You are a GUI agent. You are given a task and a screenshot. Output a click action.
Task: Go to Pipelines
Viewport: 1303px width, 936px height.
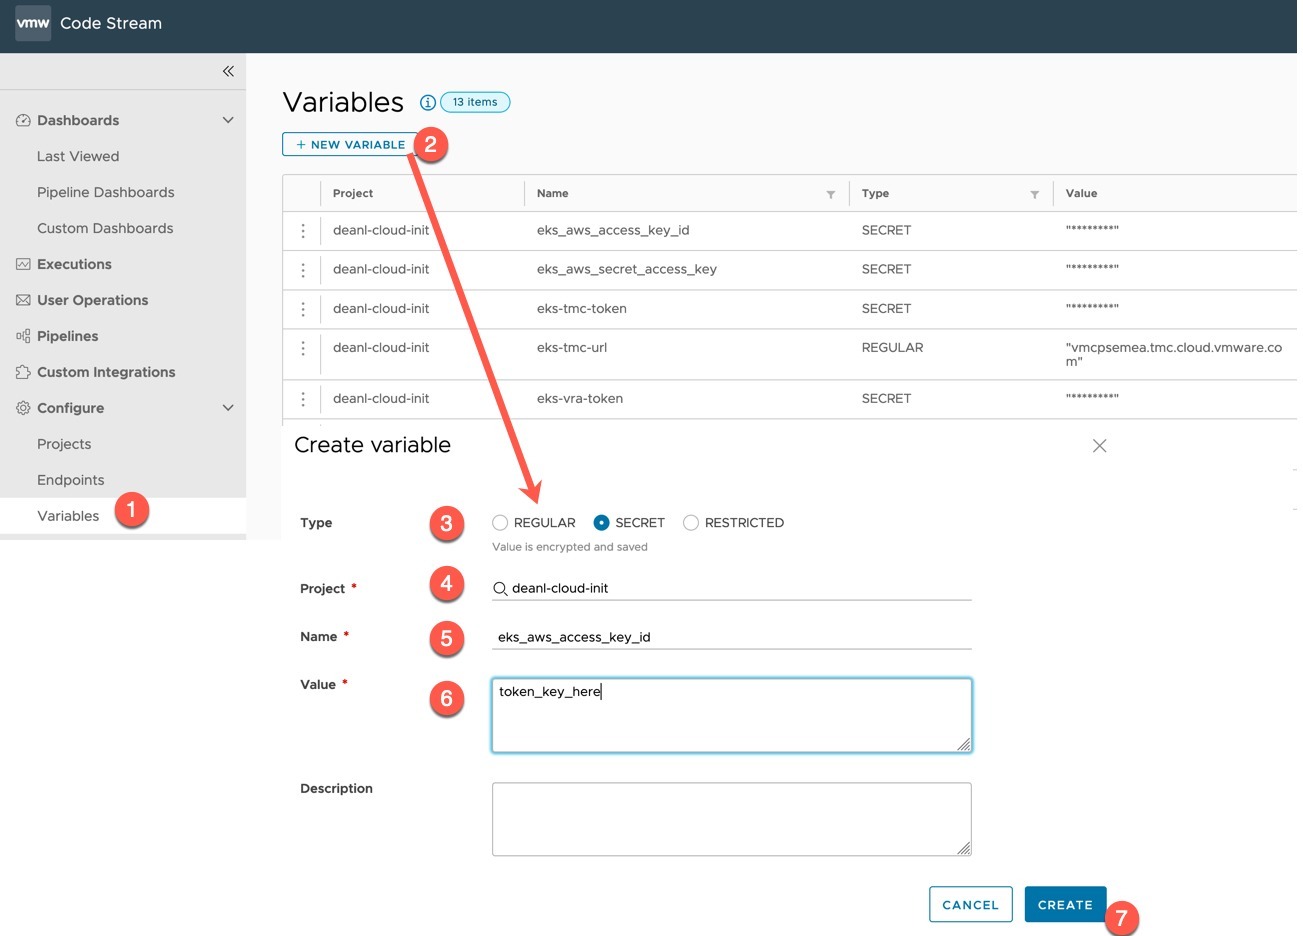point(68,336)
